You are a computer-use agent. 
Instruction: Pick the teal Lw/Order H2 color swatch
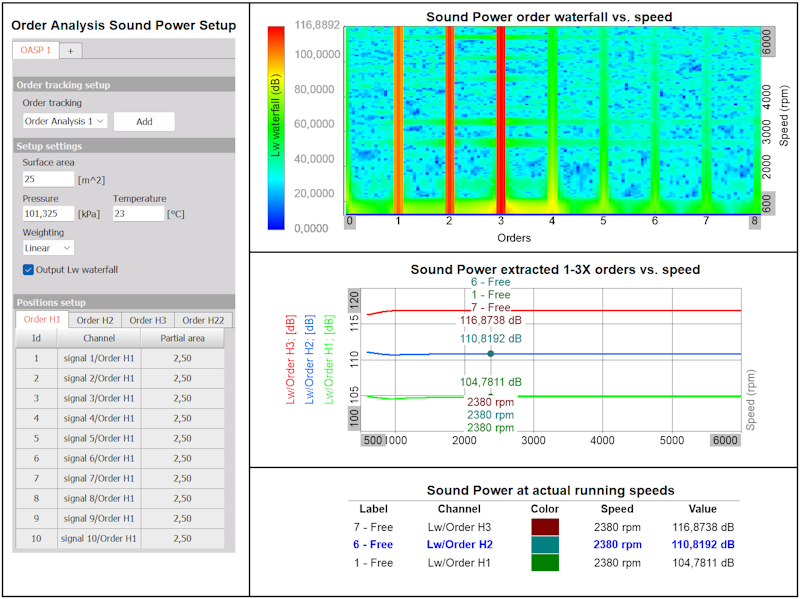coord(545,545)
